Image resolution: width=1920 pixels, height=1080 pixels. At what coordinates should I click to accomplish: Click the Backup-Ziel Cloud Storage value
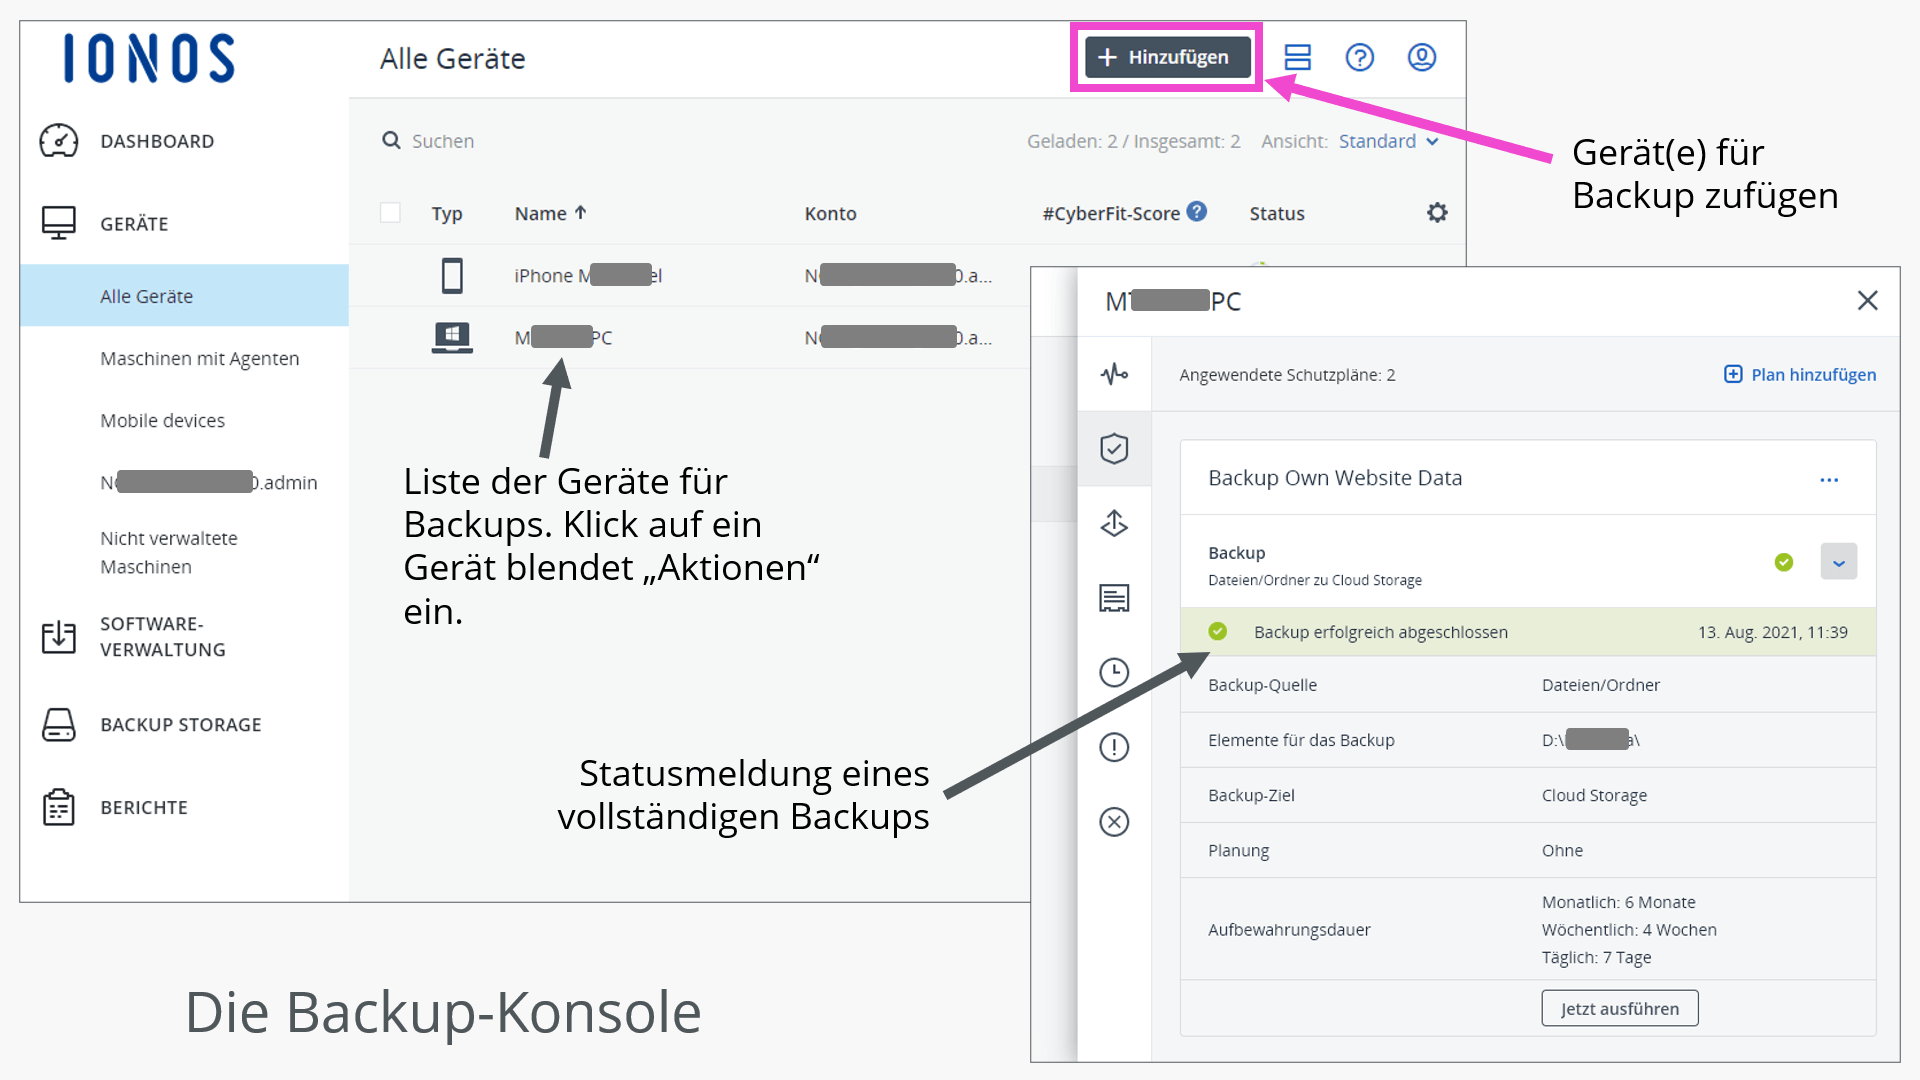click(1594, 795)
